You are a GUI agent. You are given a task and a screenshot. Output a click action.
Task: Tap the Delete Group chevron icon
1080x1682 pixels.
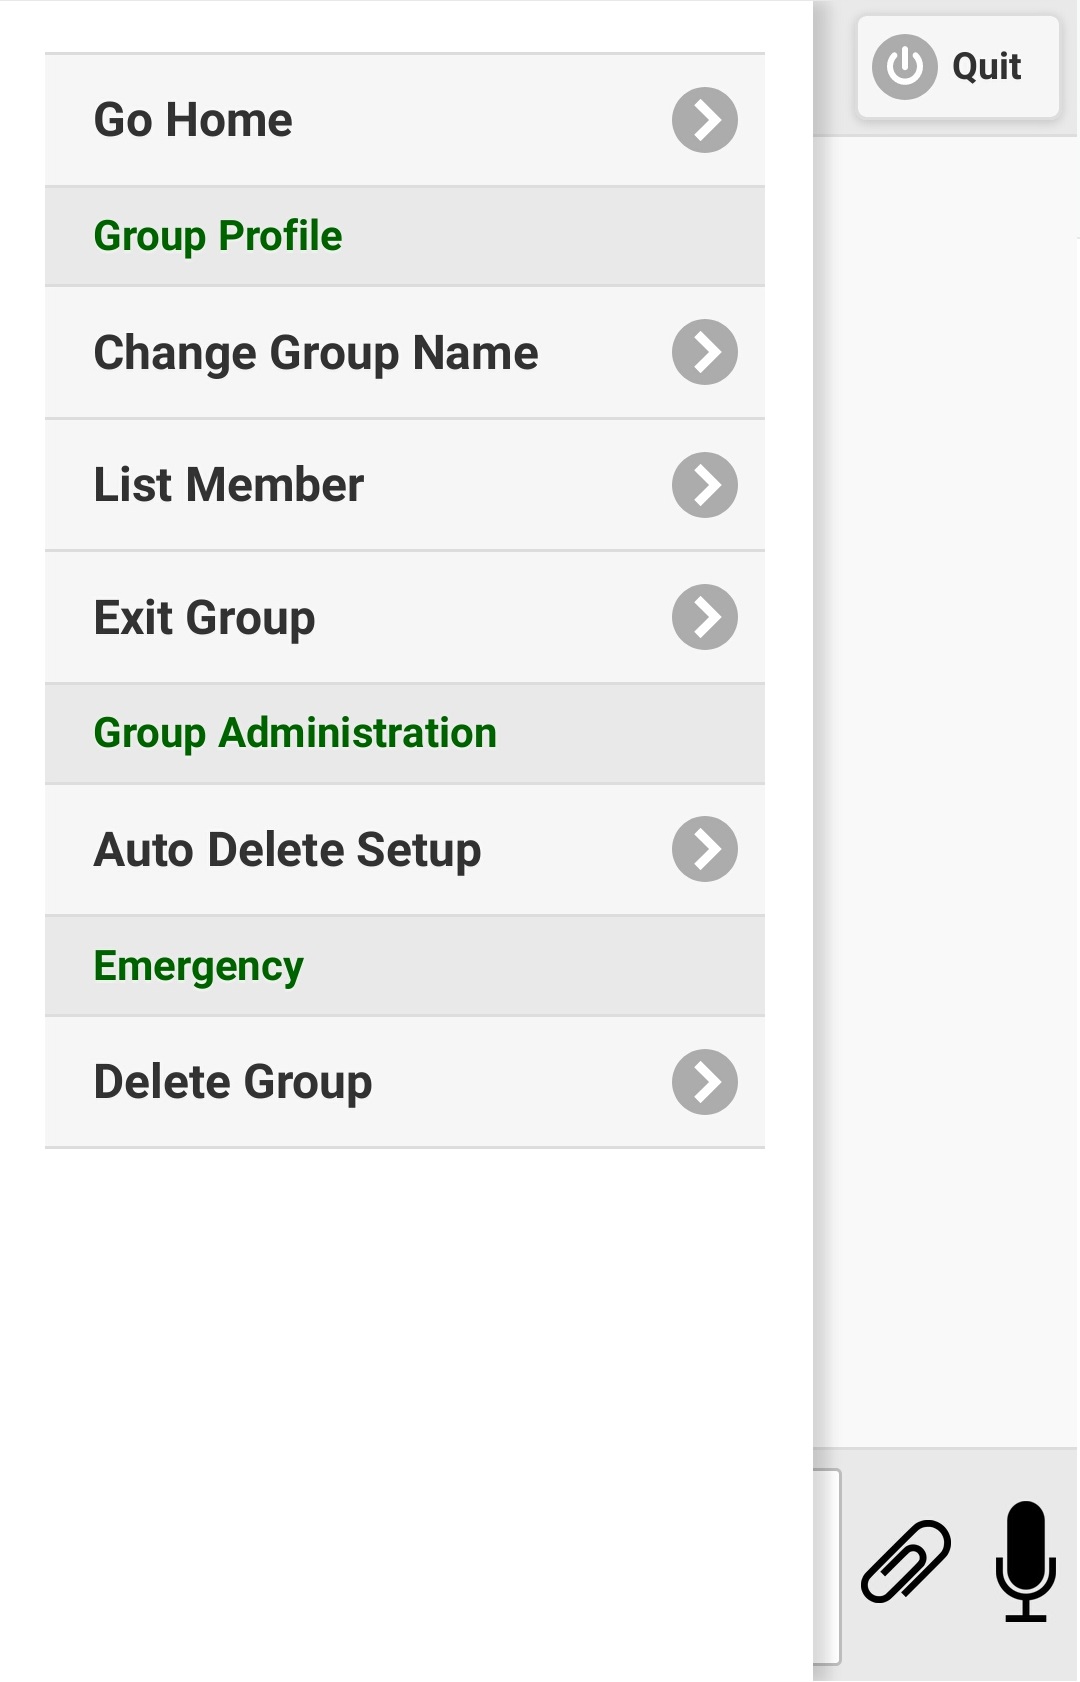tap(704, 1082)
